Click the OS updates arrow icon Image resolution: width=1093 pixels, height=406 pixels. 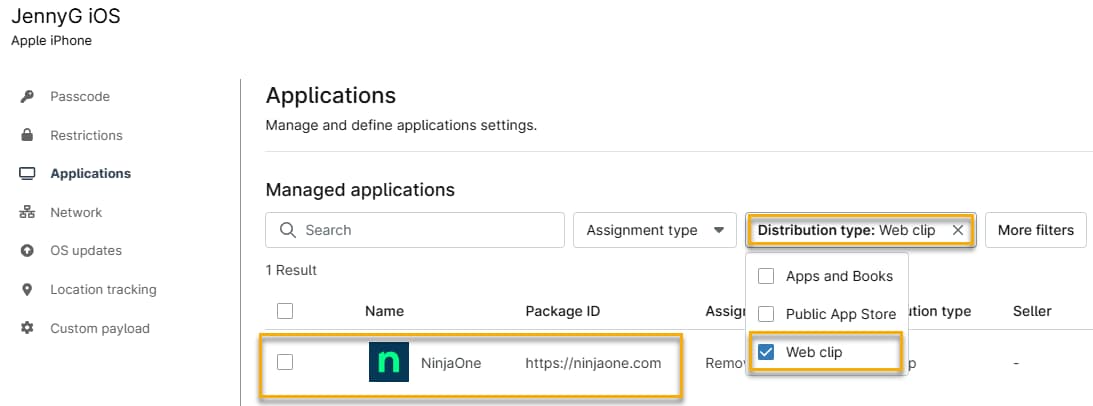point(27,251)
